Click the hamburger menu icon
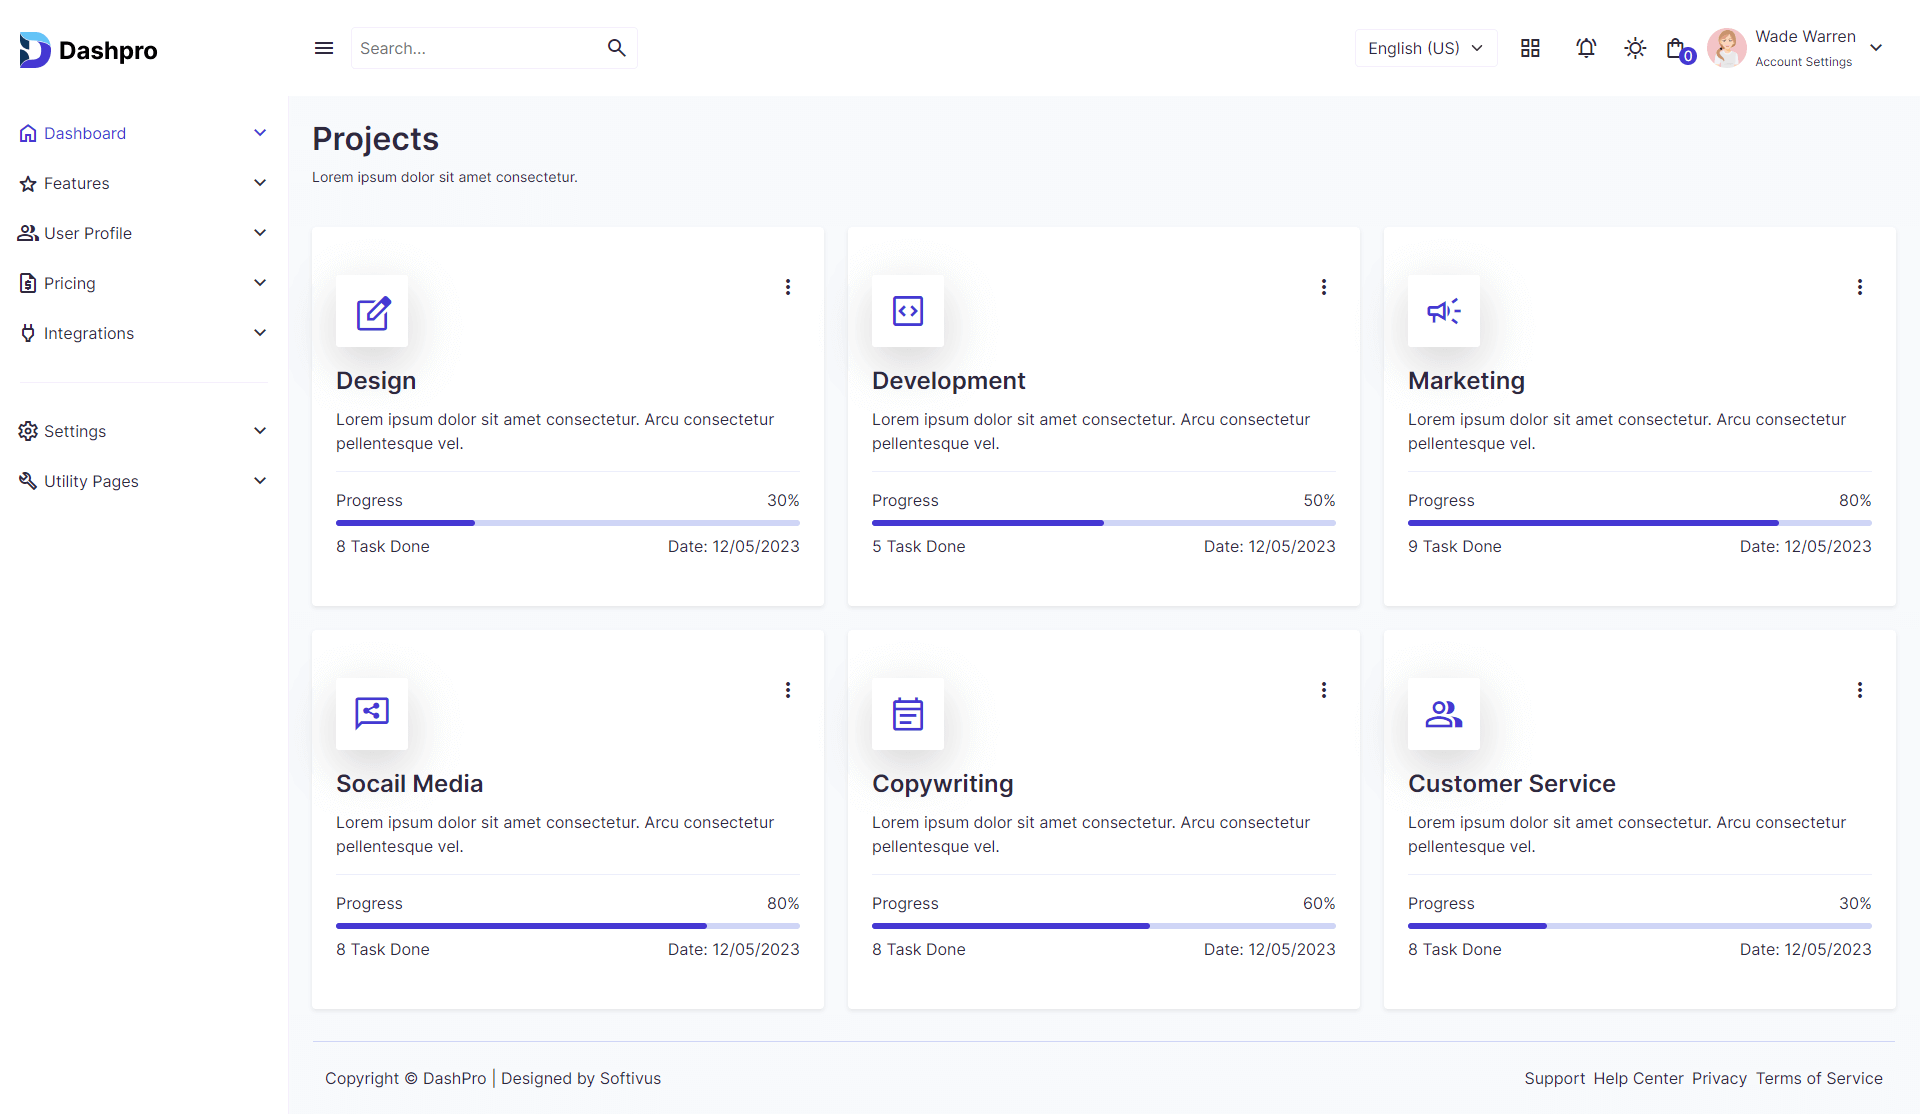 click(324, 48)
